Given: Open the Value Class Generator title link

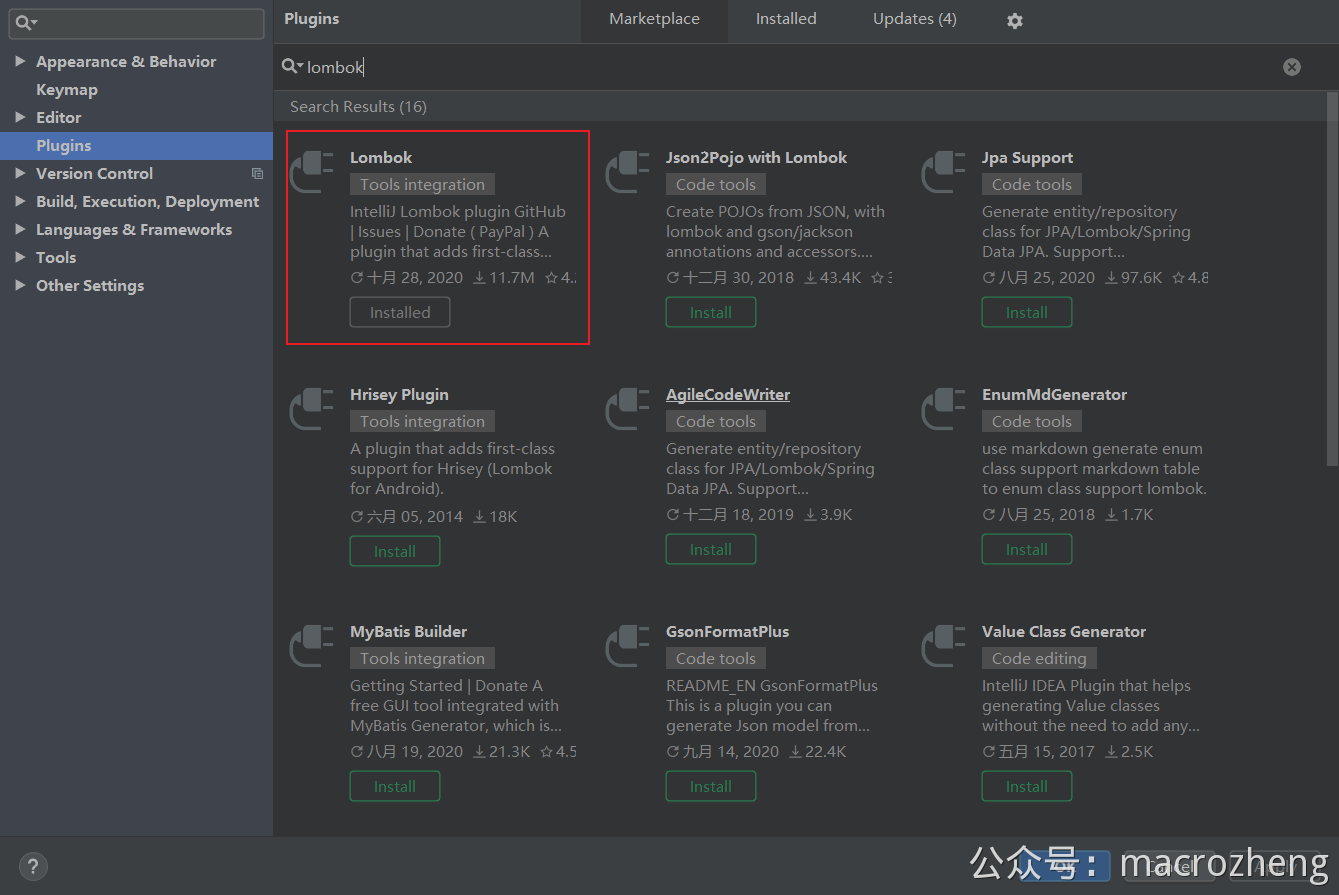Looking at the screenshot, I should tap(1064, 631).
